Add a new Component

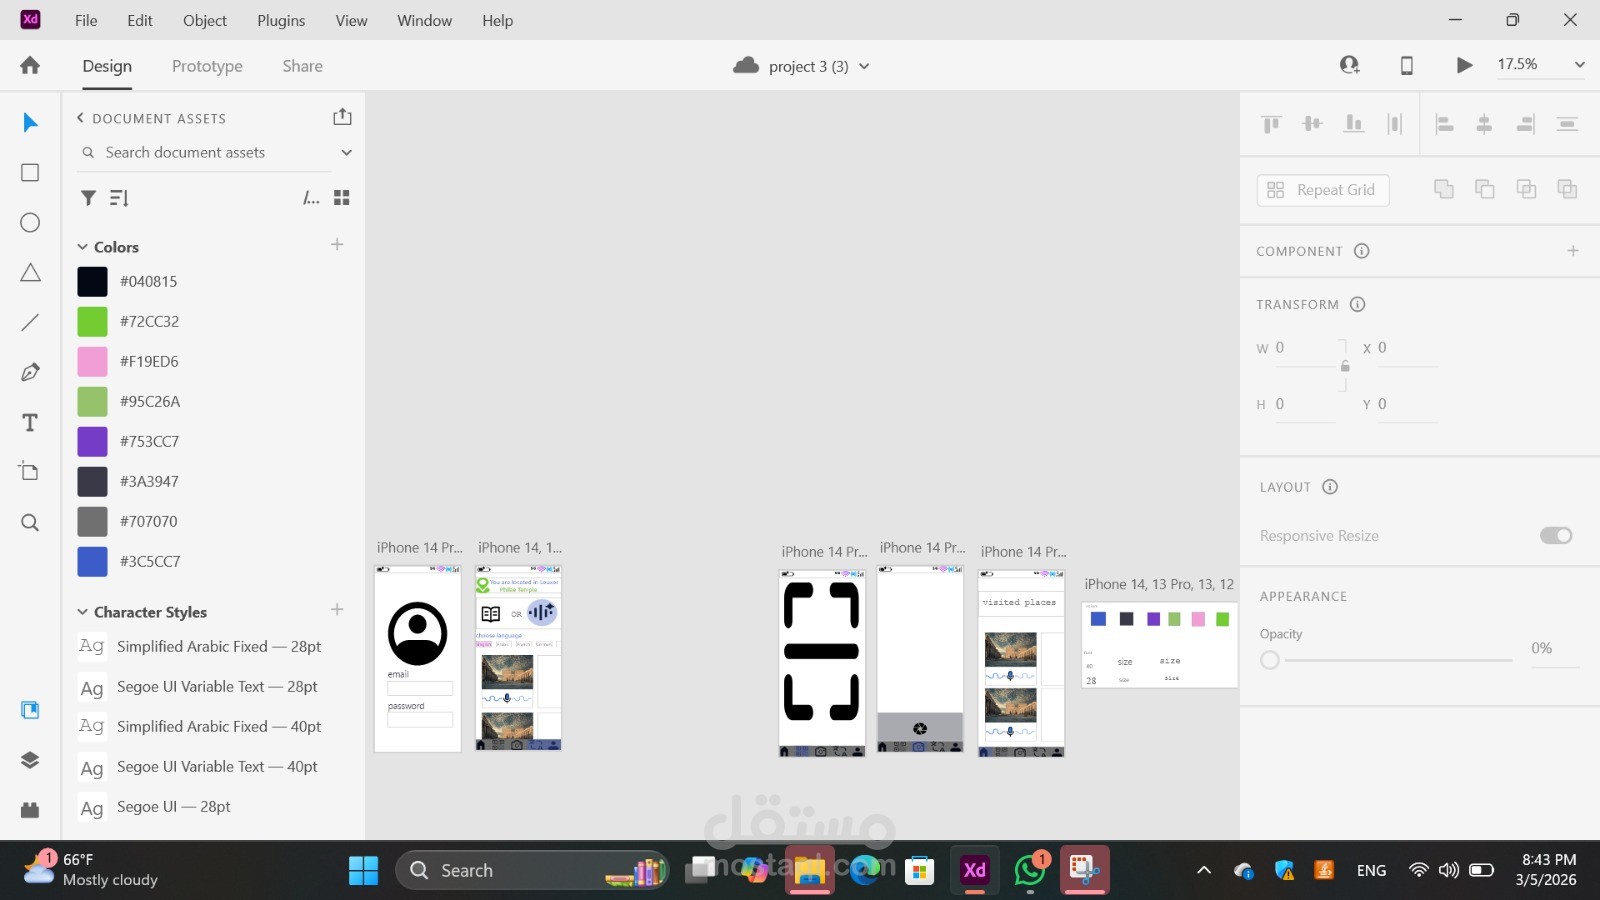click(1573, 251)
